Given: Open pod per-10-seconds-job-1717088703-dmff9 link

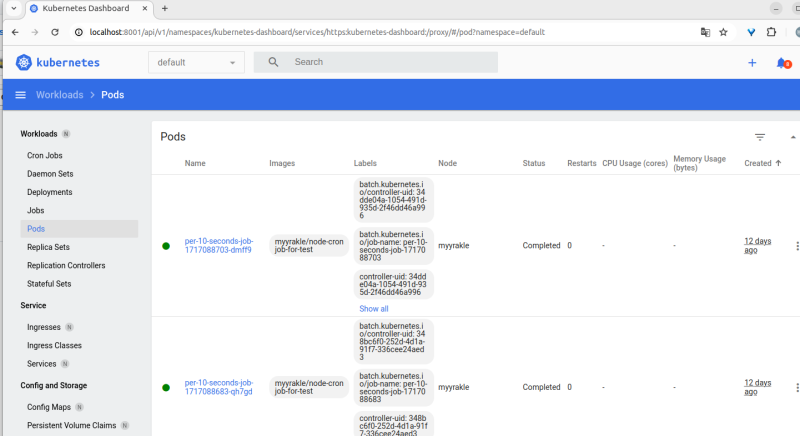Looking at the screenshot, I should click(x=218, y=245).
